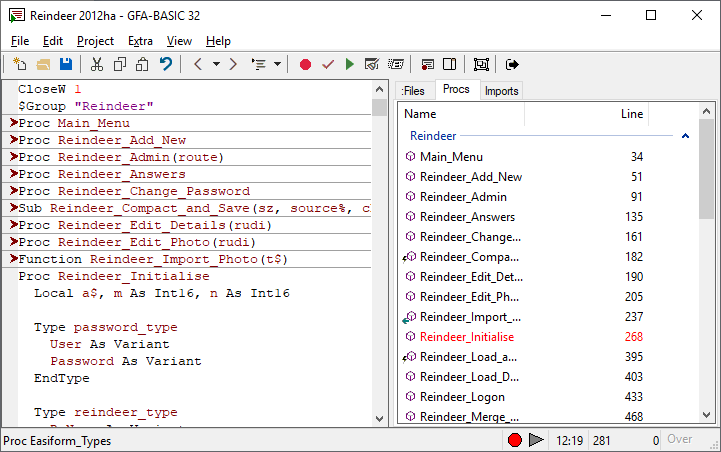
Task: Click the New file toolbar icon
Action: 20,64
